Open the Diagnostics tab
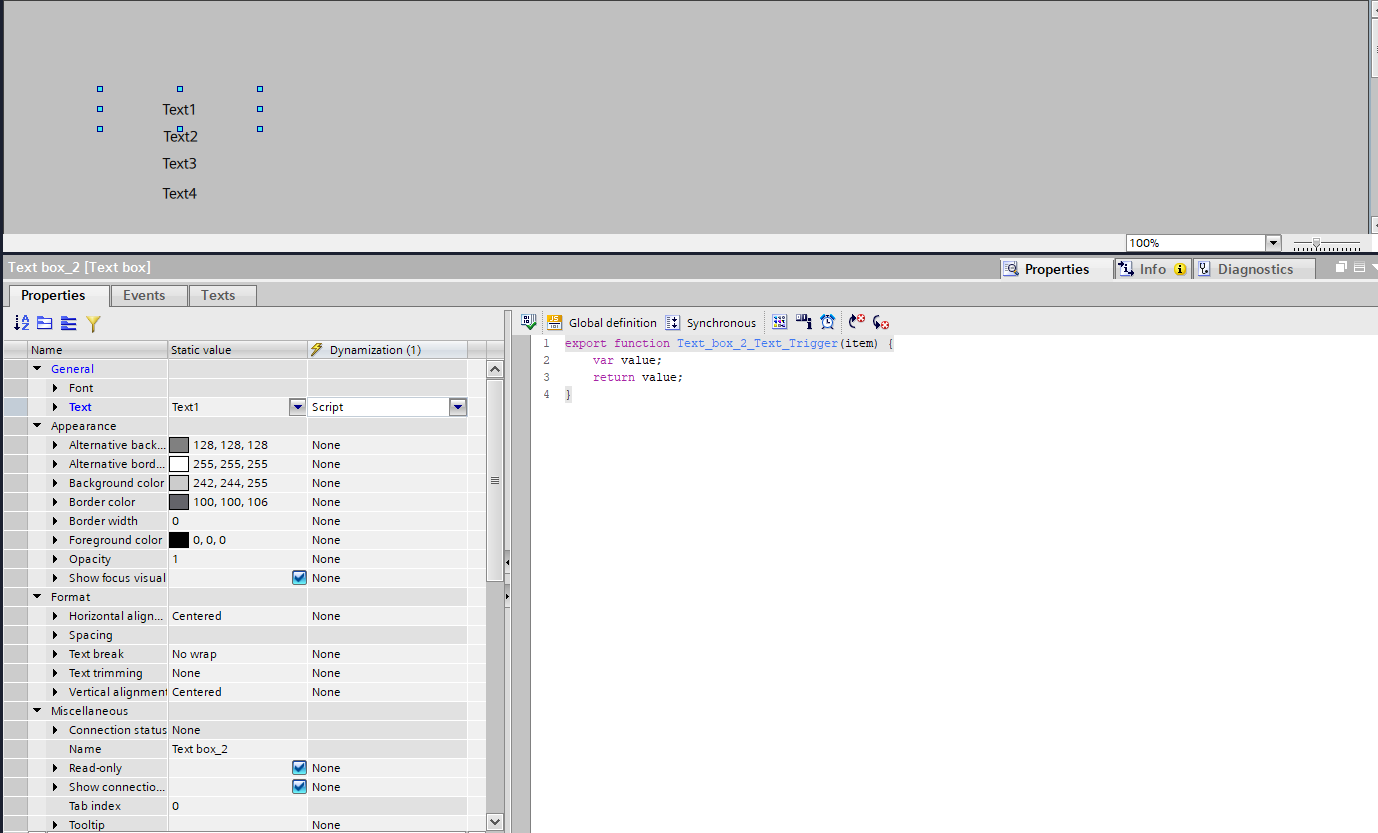 click(1254, 269)
